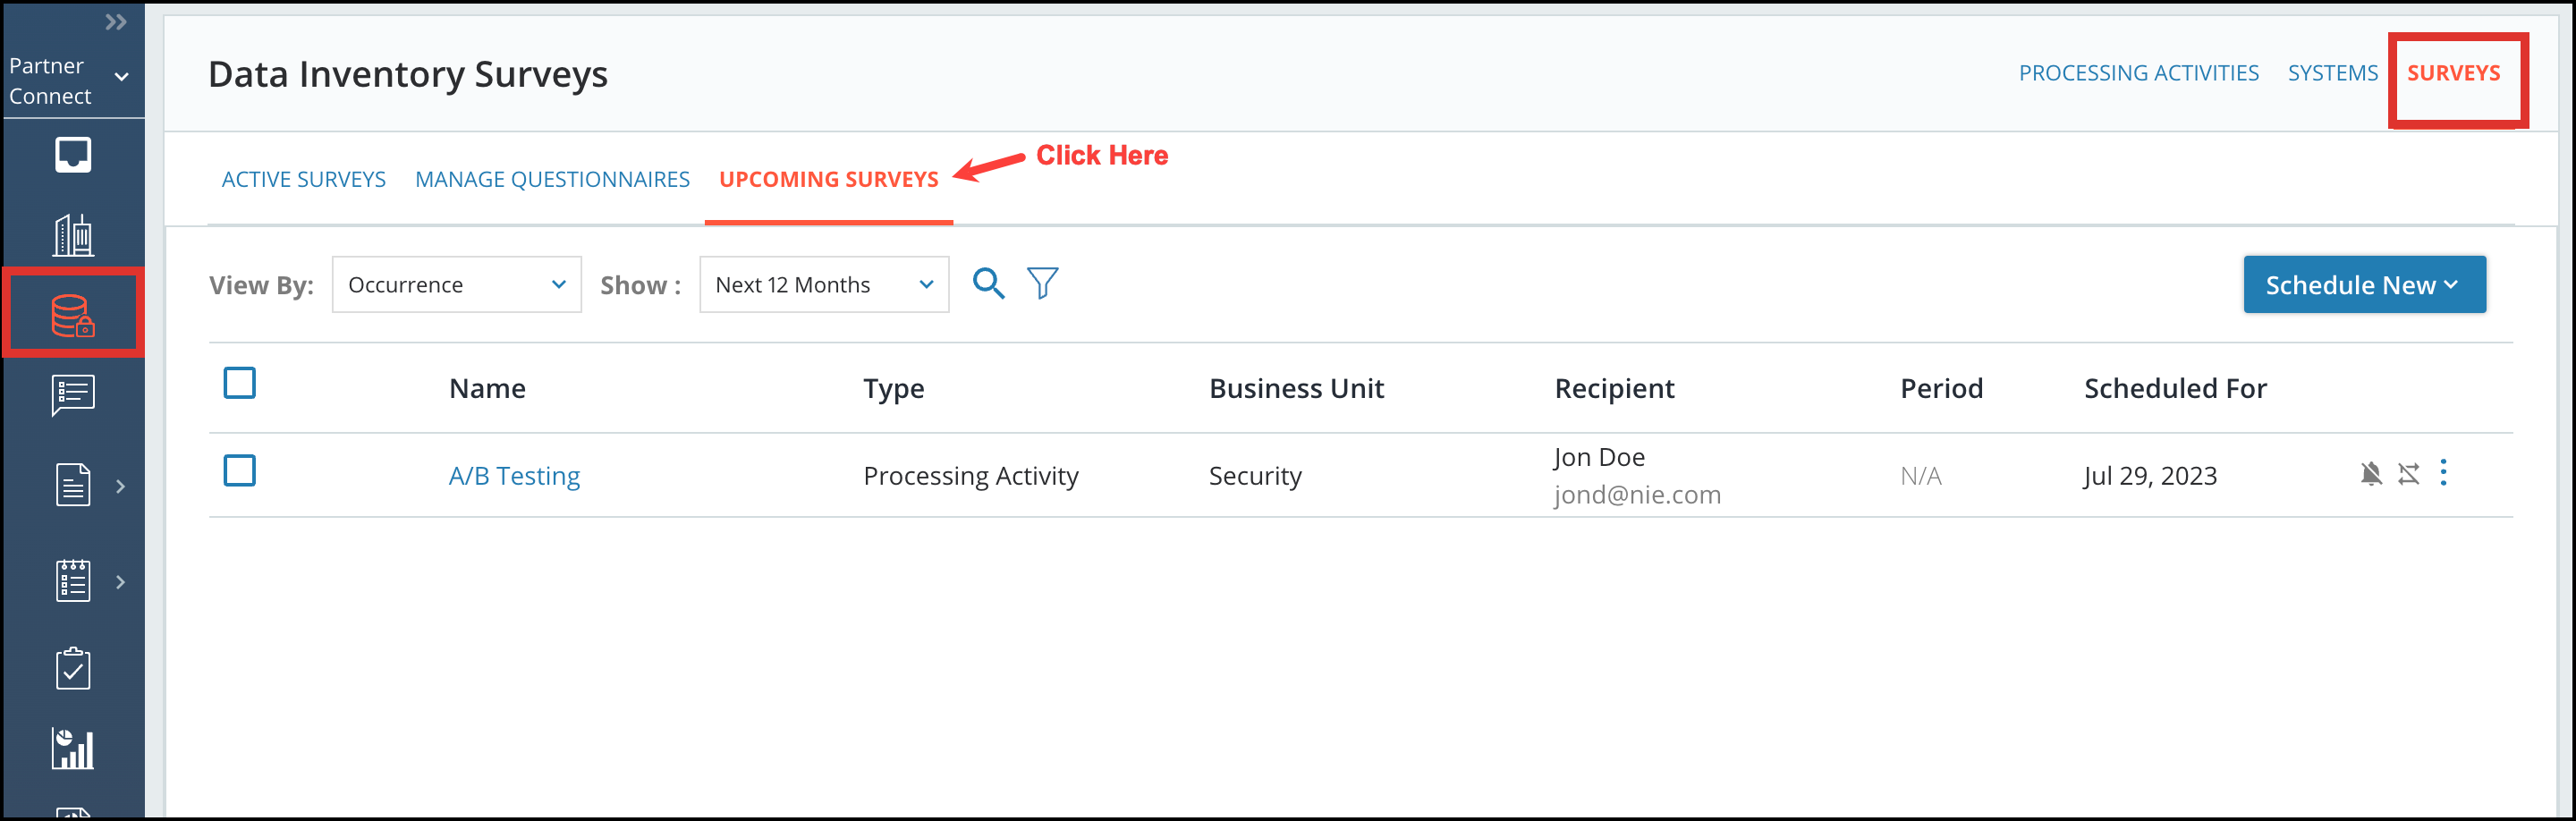Click the N/A period cell
This screenshot has height=821, width=2576.
[x=1921, y=476]
